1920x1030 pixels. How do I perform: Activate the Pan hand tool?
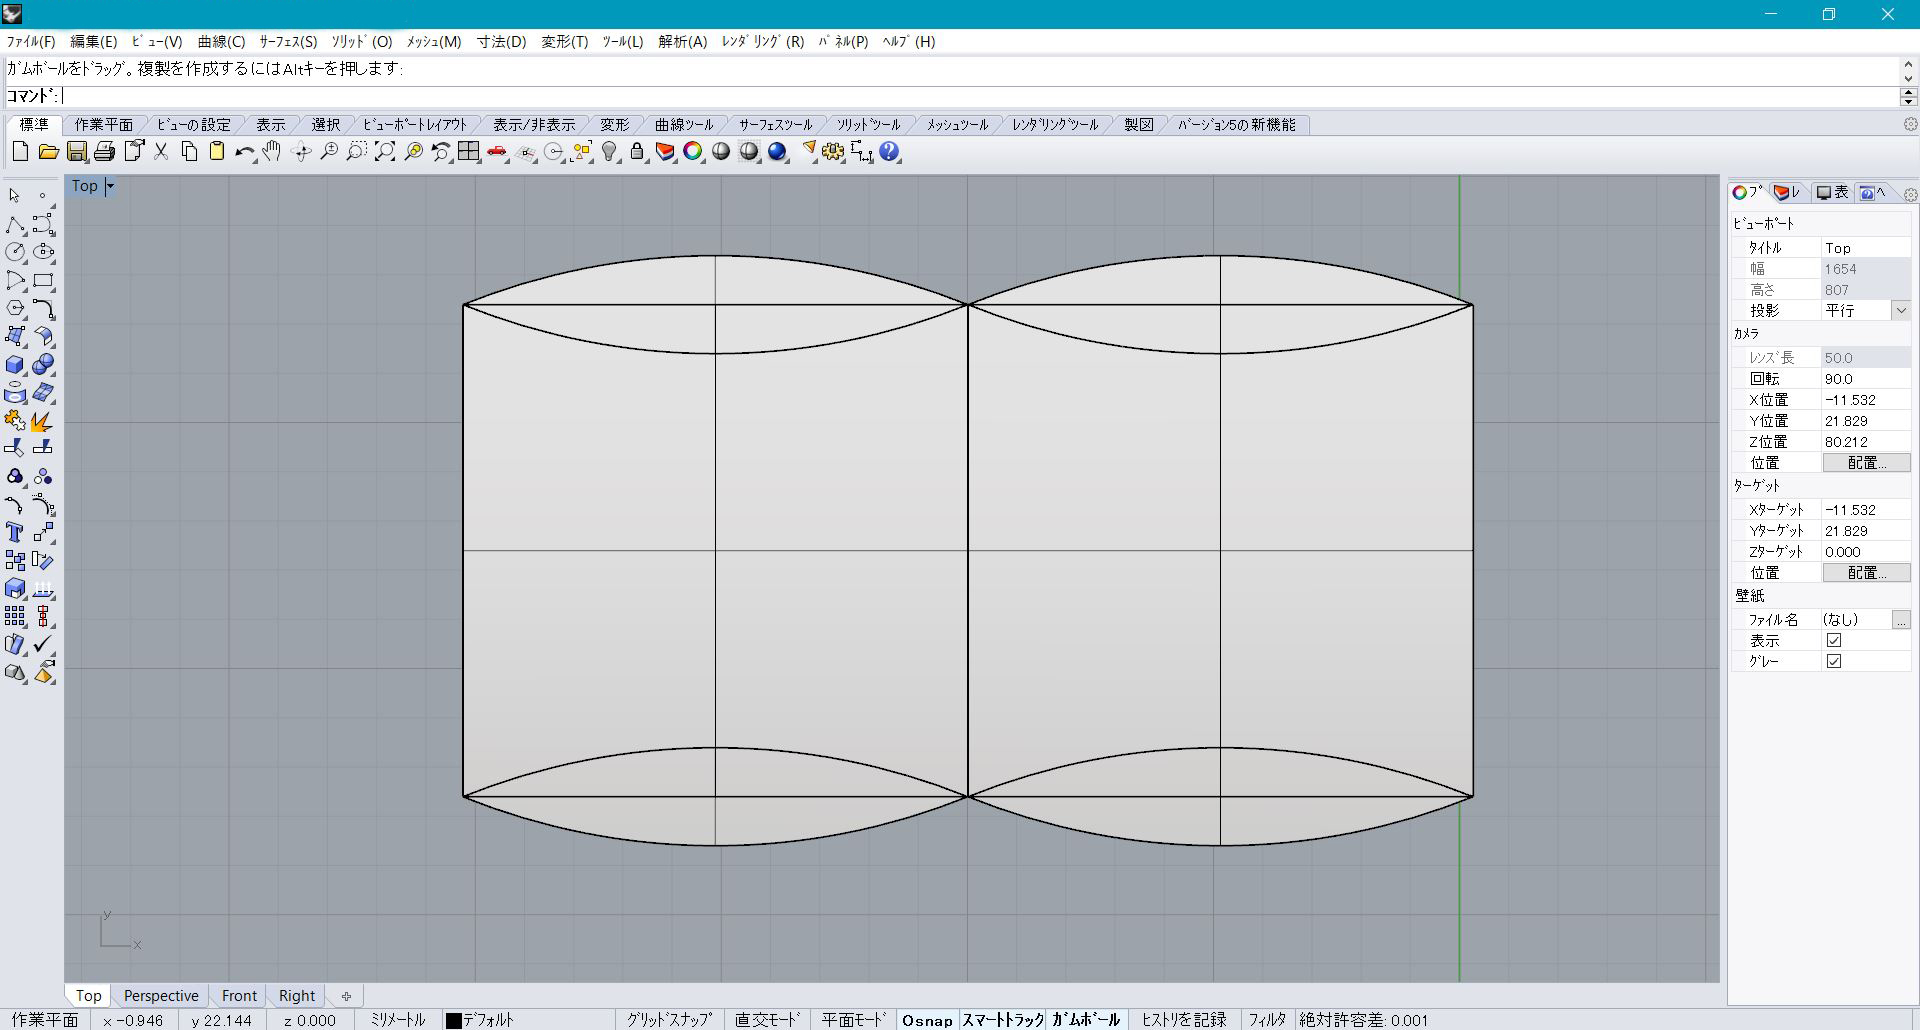coord(272,152)
